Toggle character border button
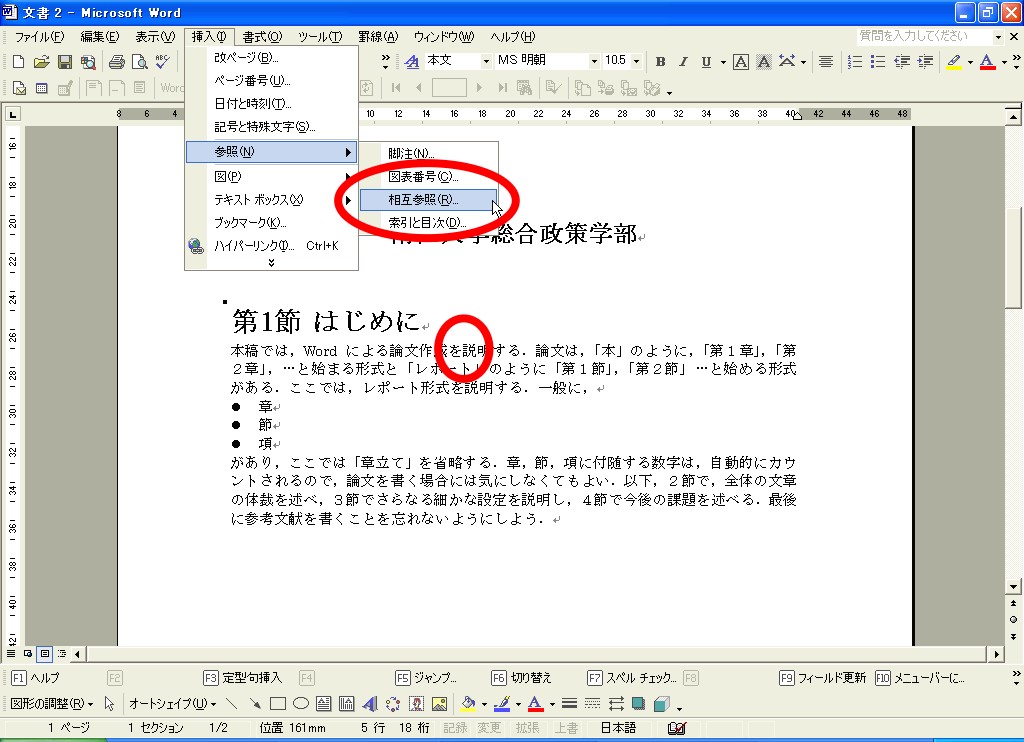Image resolution: width=1024 pixels, height=742 pixels. point(741,61)
